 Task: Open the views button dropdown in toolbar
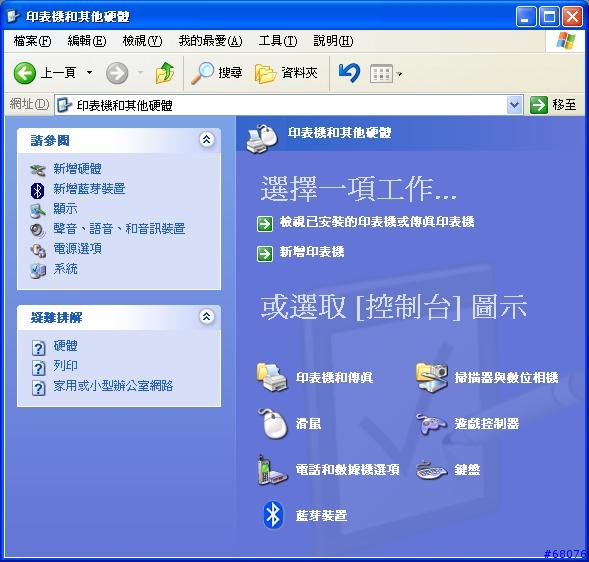399,74
